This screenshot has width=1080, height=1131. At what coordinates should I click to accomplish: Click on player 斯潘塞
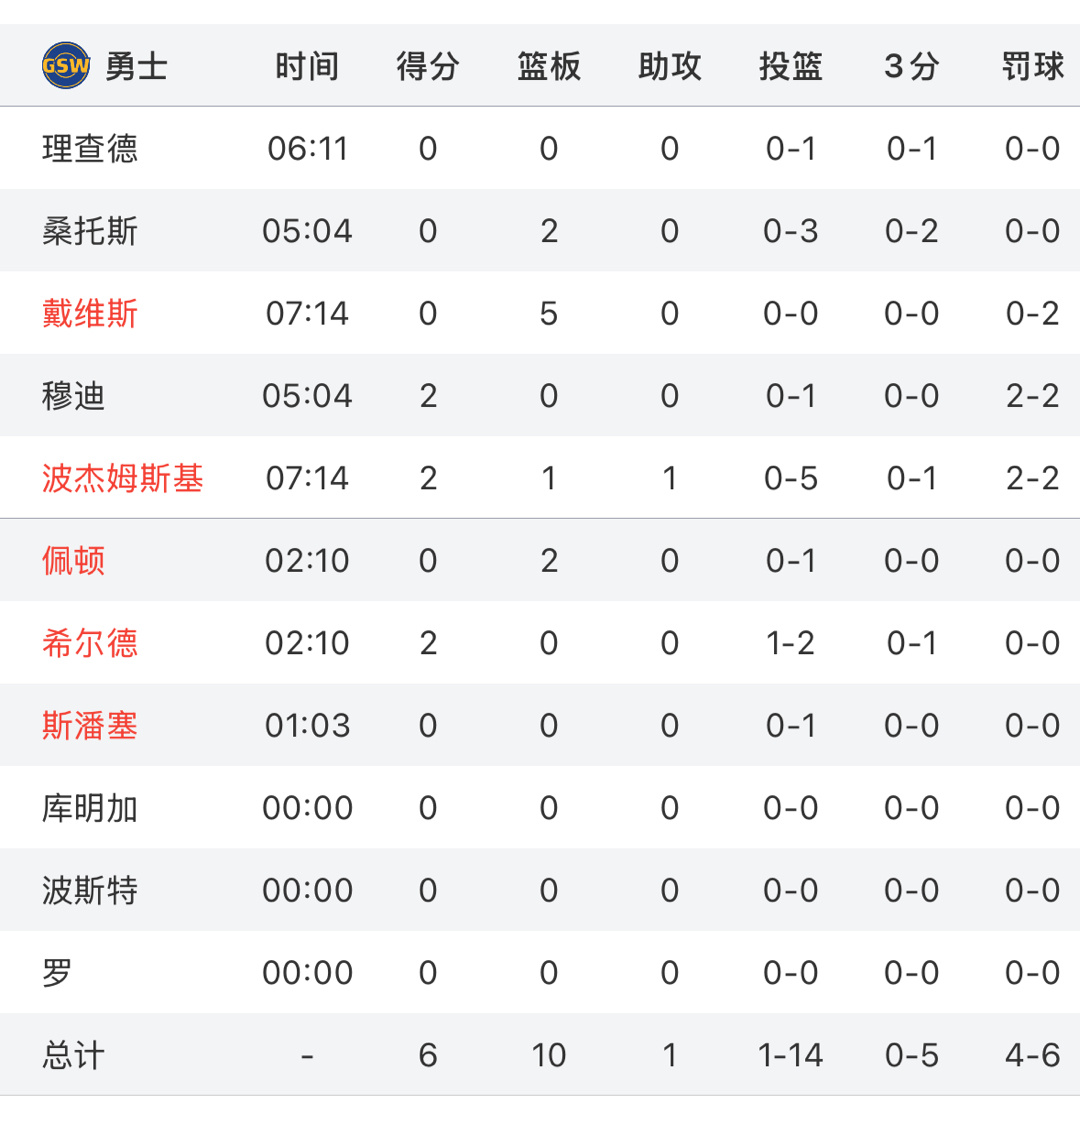tap(90, 726)
